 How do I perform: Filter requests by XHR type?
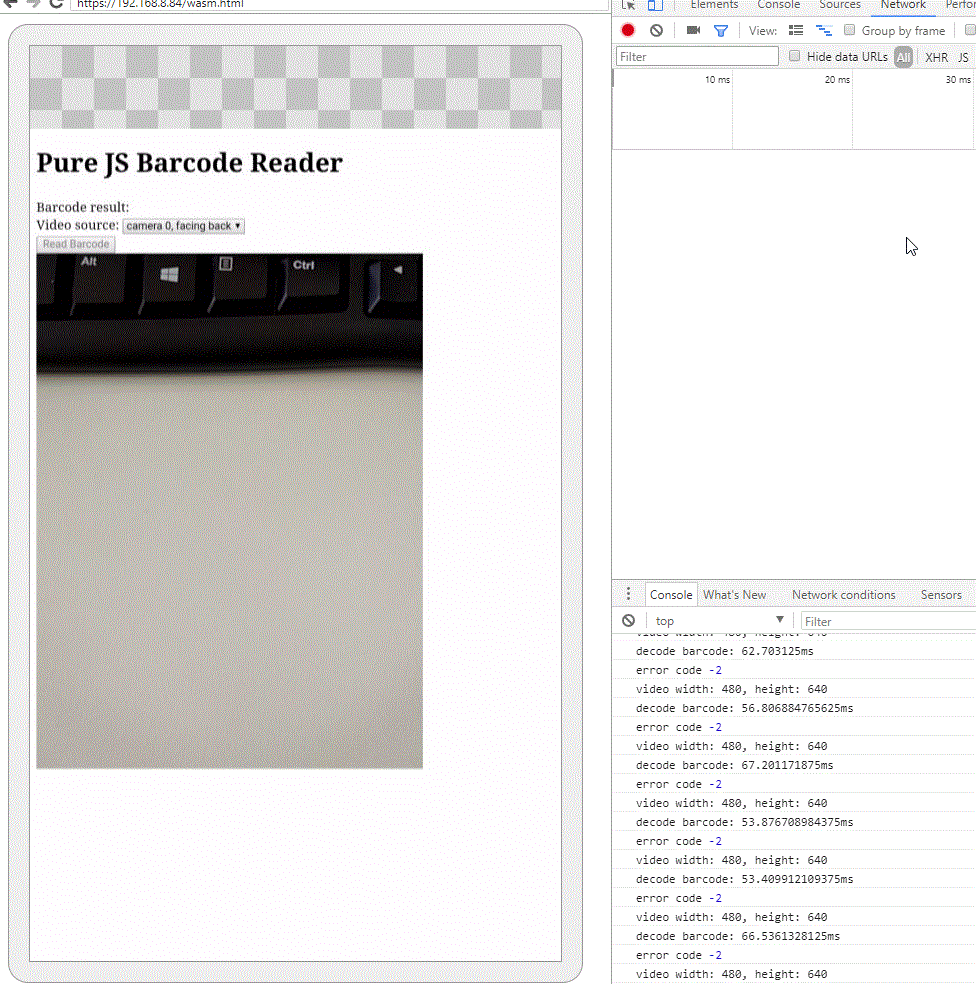coord(936,58)
